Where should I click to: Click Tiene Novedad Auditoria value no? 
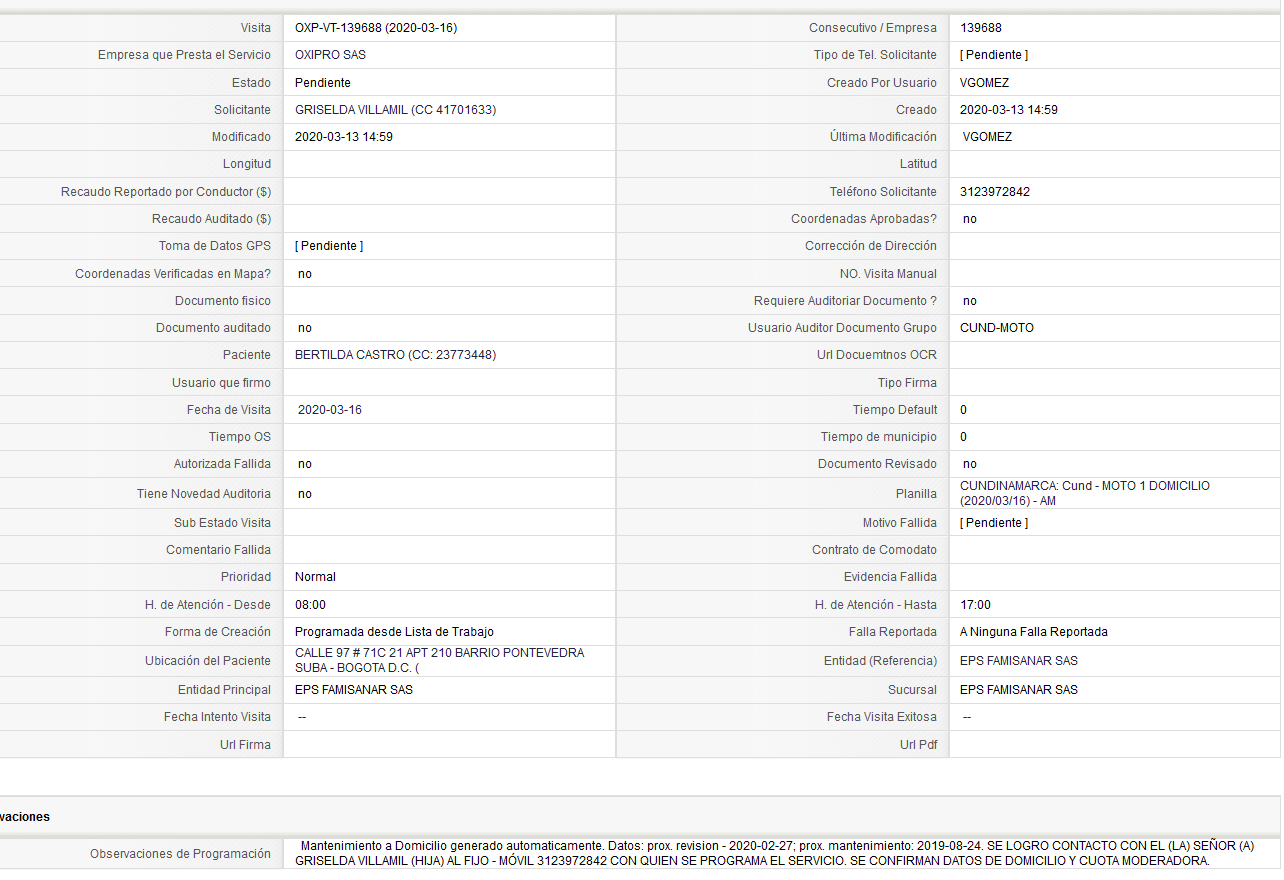[x=305, y=494]
